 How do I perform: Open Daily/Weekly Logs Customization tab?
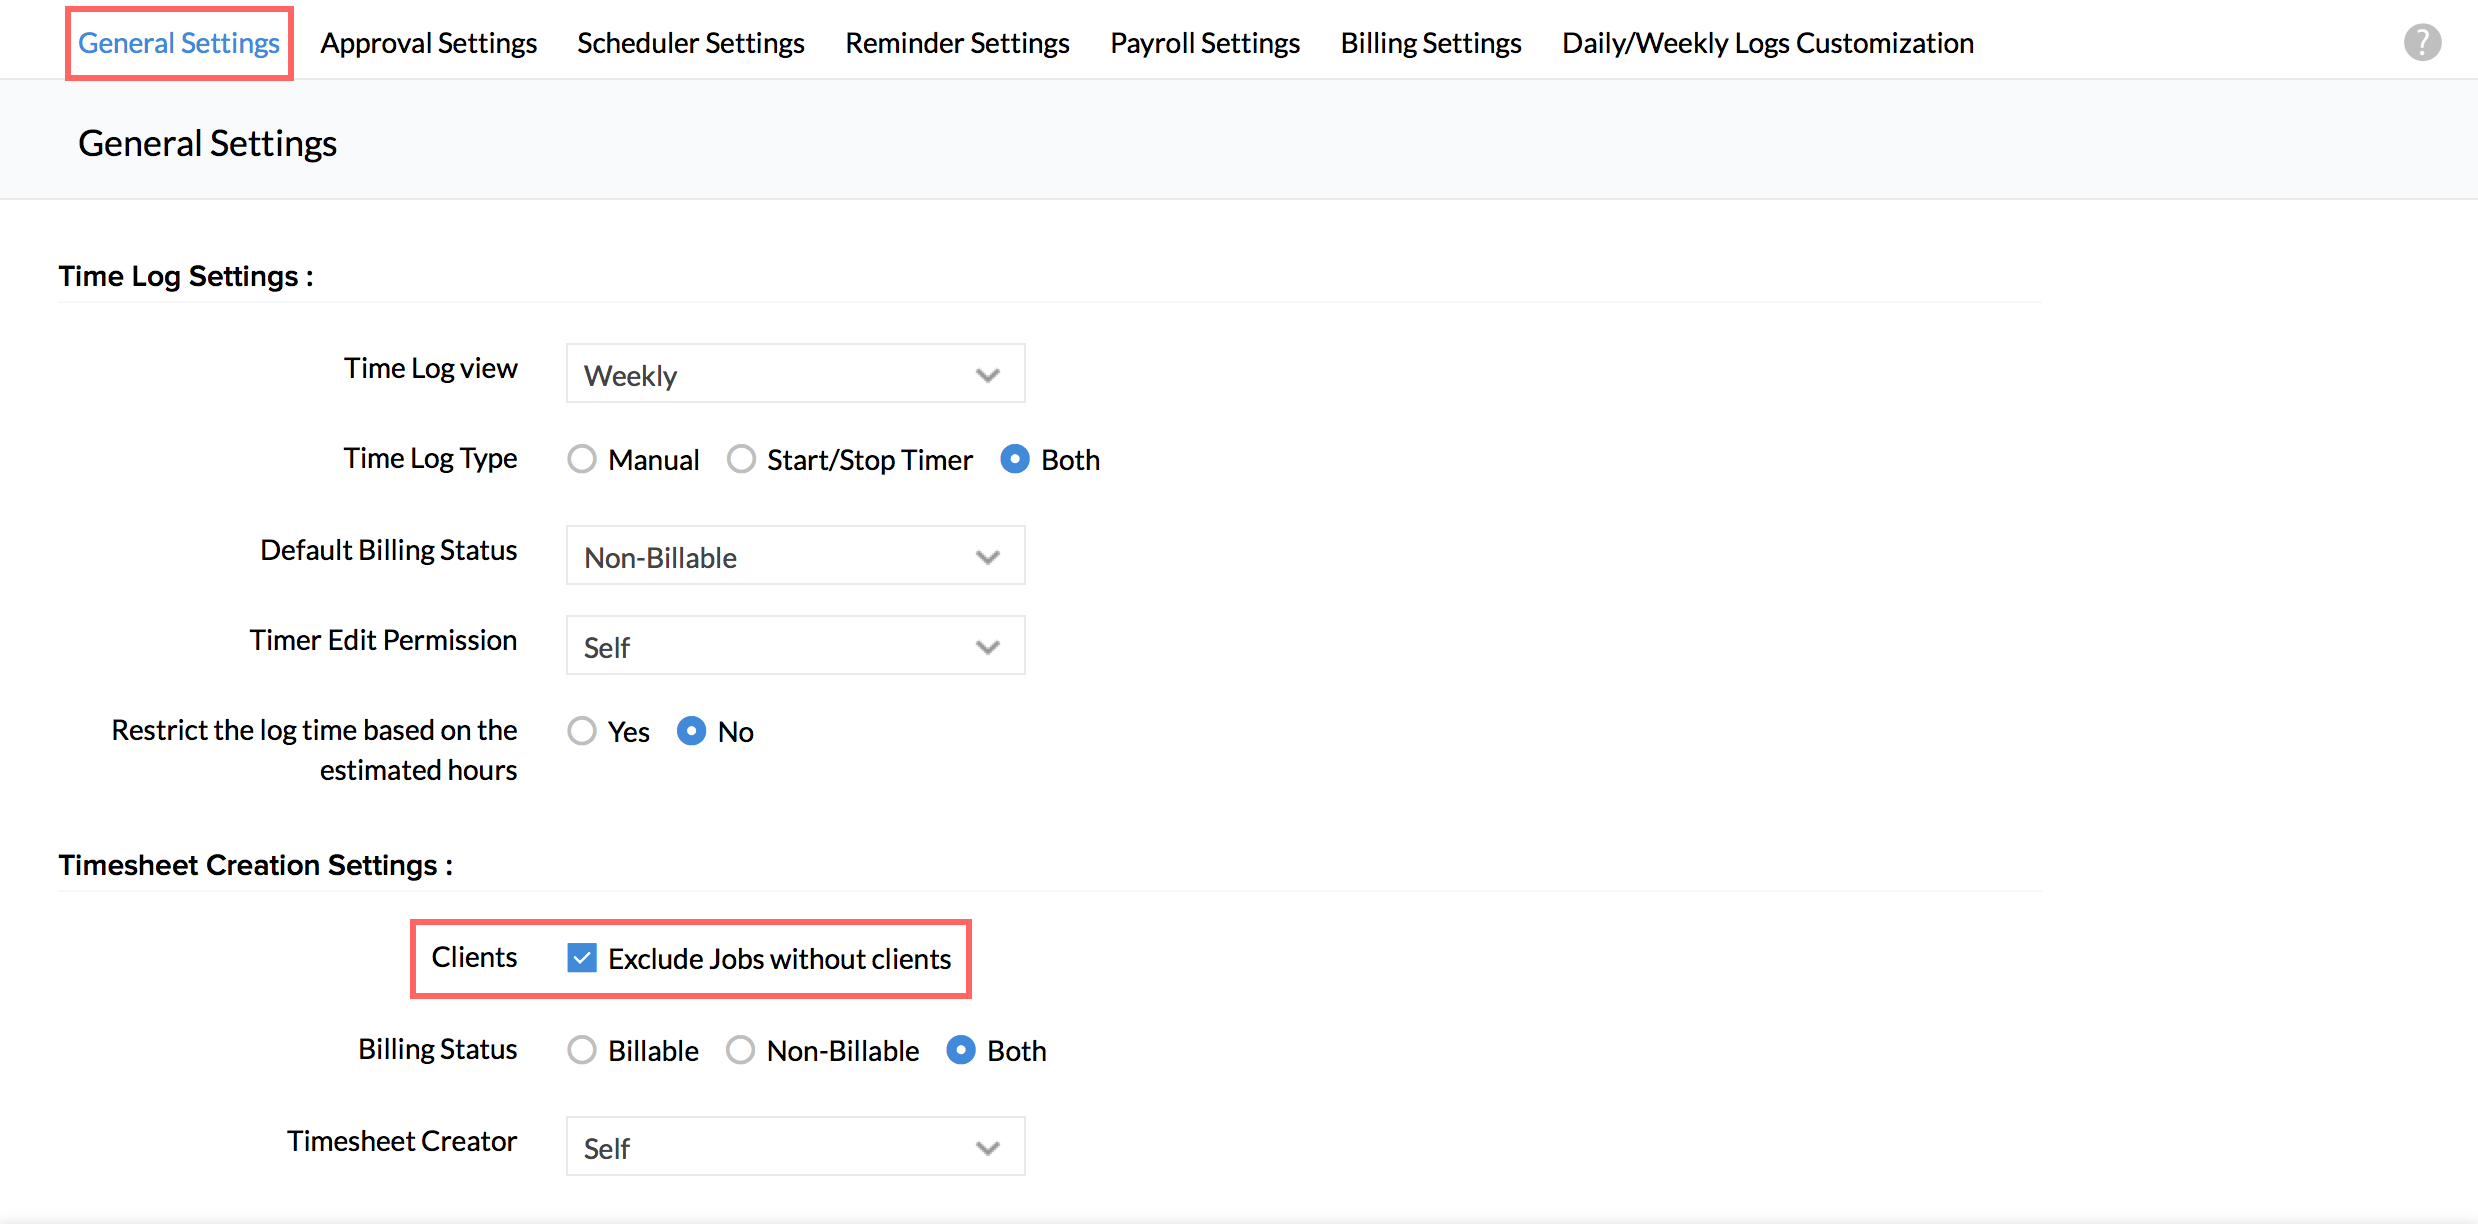pyautogui.click(x=1767, y=43)
